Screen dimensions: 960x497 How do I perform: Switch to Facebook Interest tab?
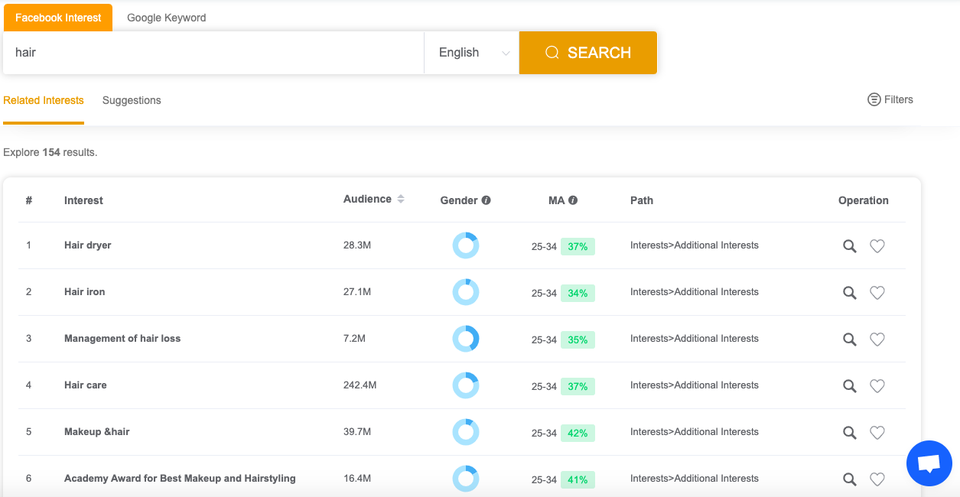click(x=58, y=18)
